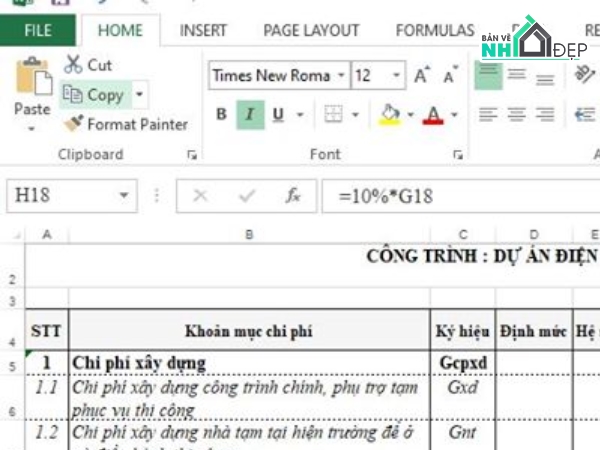Cancel formula entry with X
600x450 pixels.
tap(201, 196)
